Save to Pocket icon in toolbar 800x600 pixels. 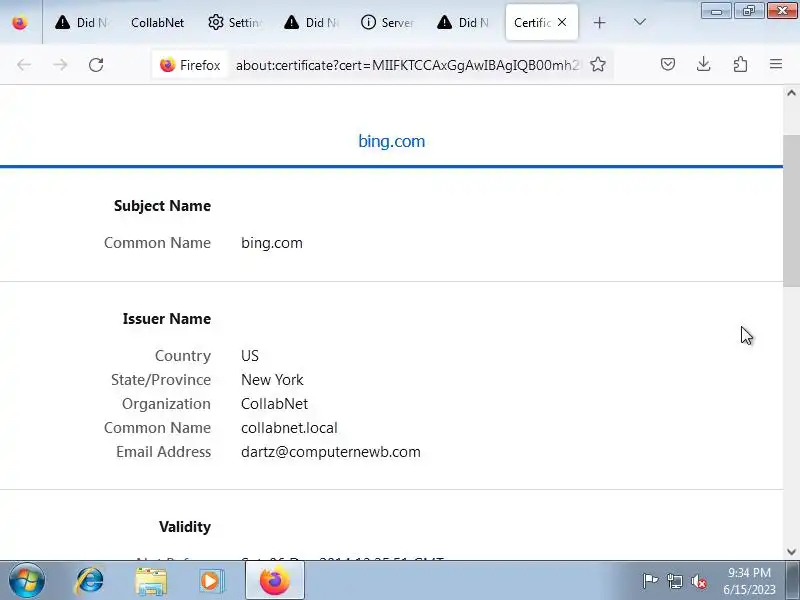[668, 64]
